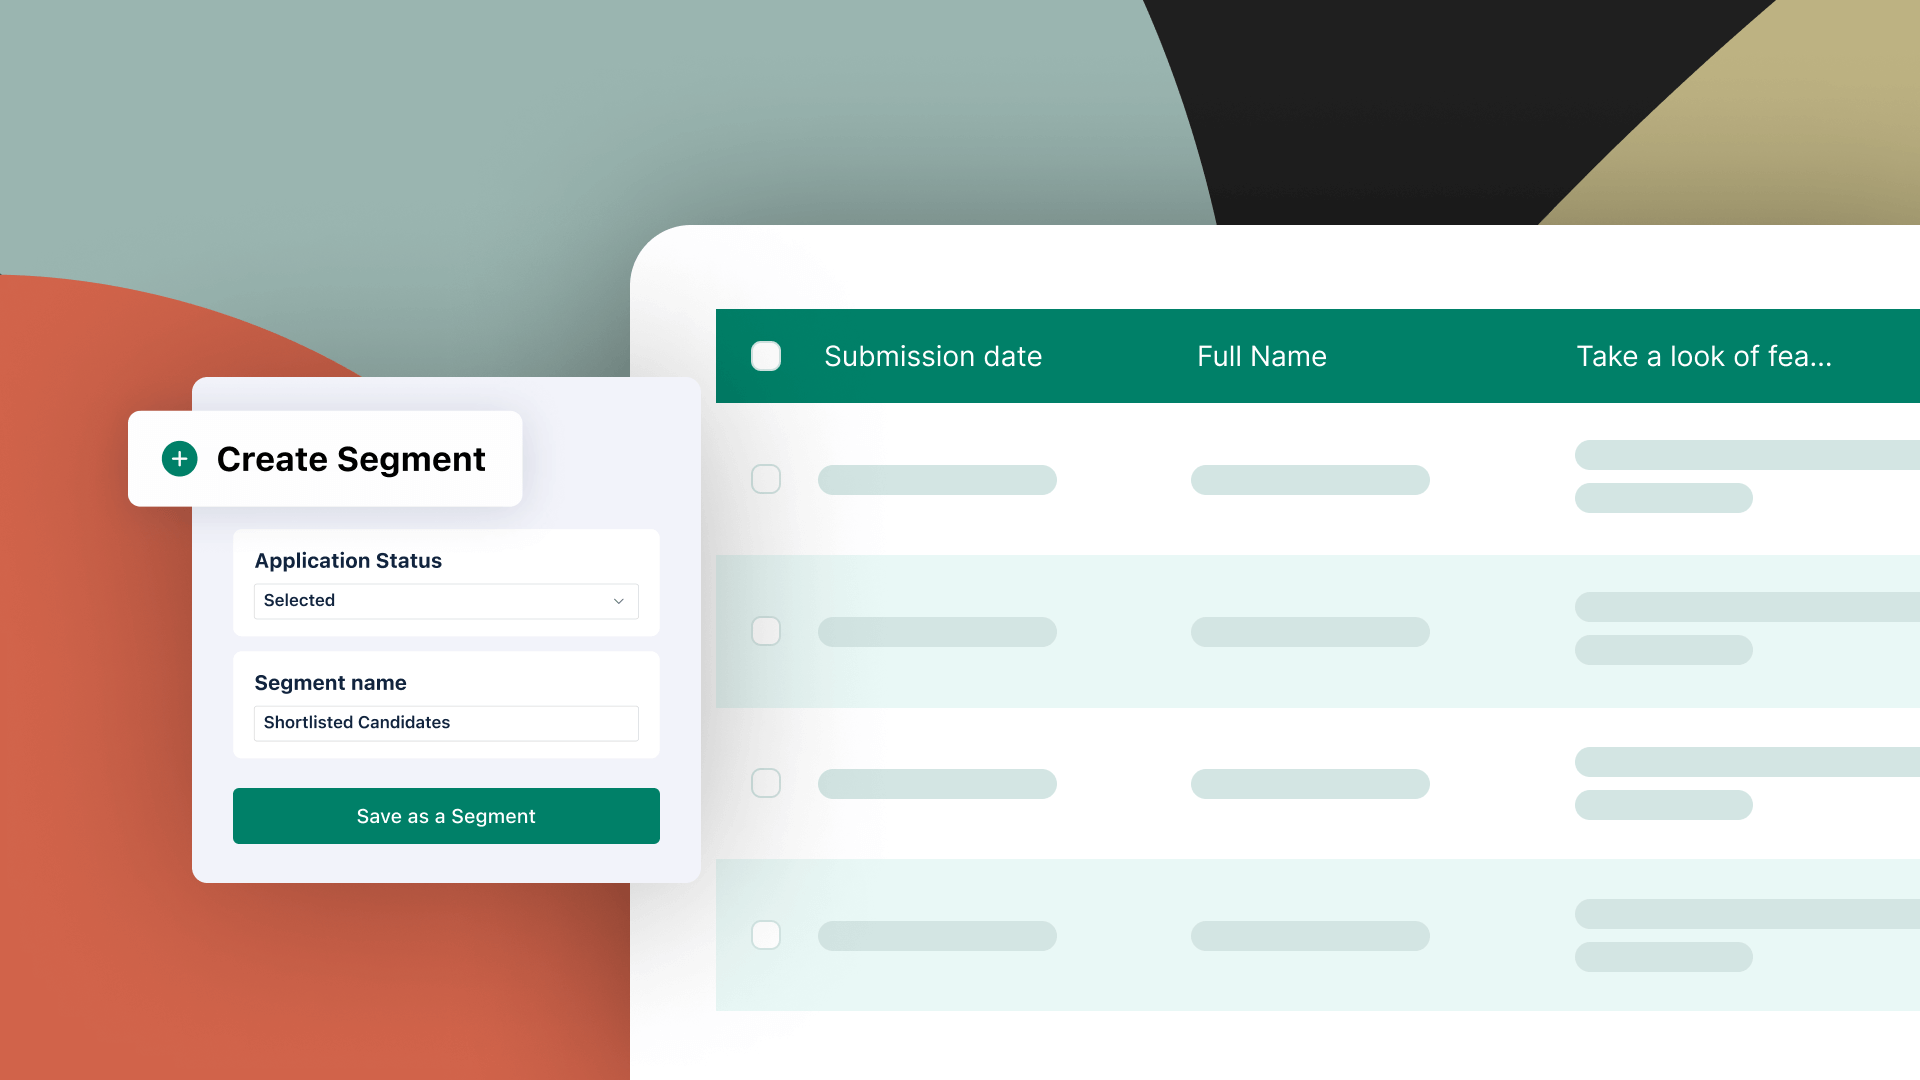Click the Shortlisted Candidates segment name field
The height and width of the screenshot is (1080, 1920).
446,723
